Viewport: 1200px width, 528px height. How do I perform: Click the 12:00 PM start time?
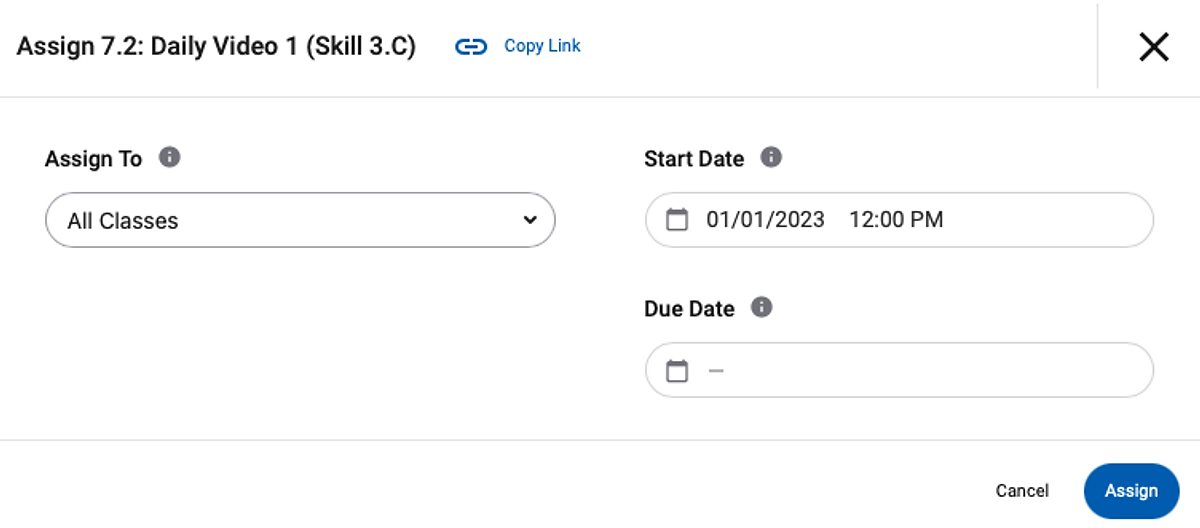pyautogui.click(x=896, y=220)
